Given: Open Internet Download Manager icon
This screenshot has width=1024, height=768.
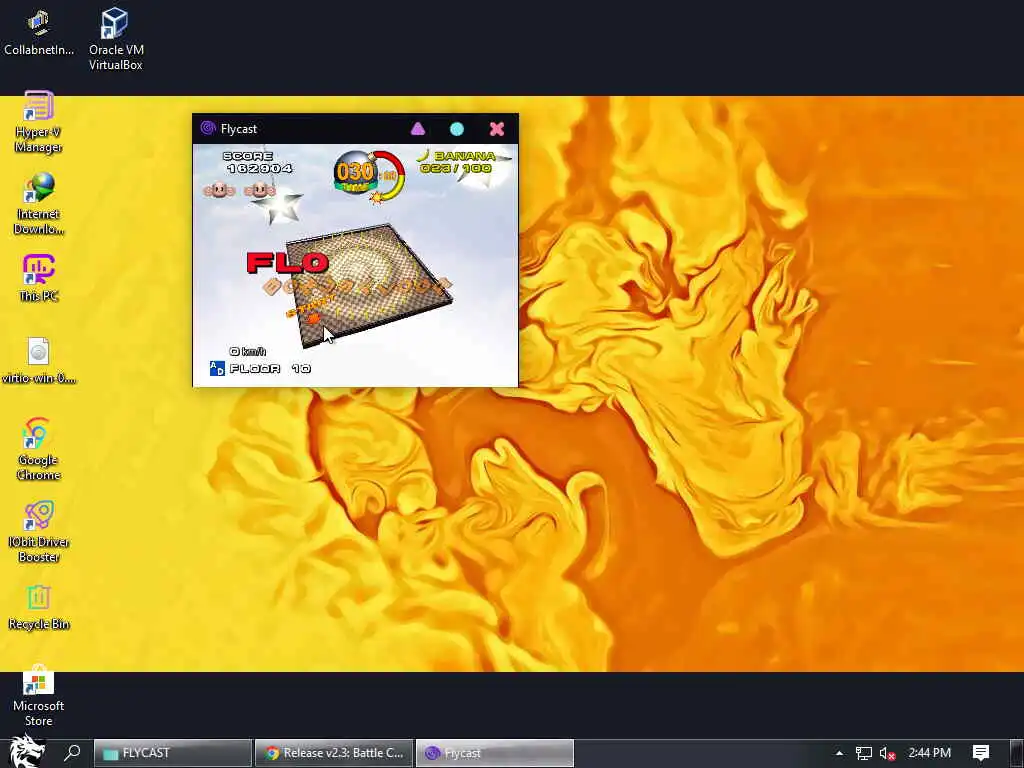Looking at the screenshot, I should click(39, 203).
